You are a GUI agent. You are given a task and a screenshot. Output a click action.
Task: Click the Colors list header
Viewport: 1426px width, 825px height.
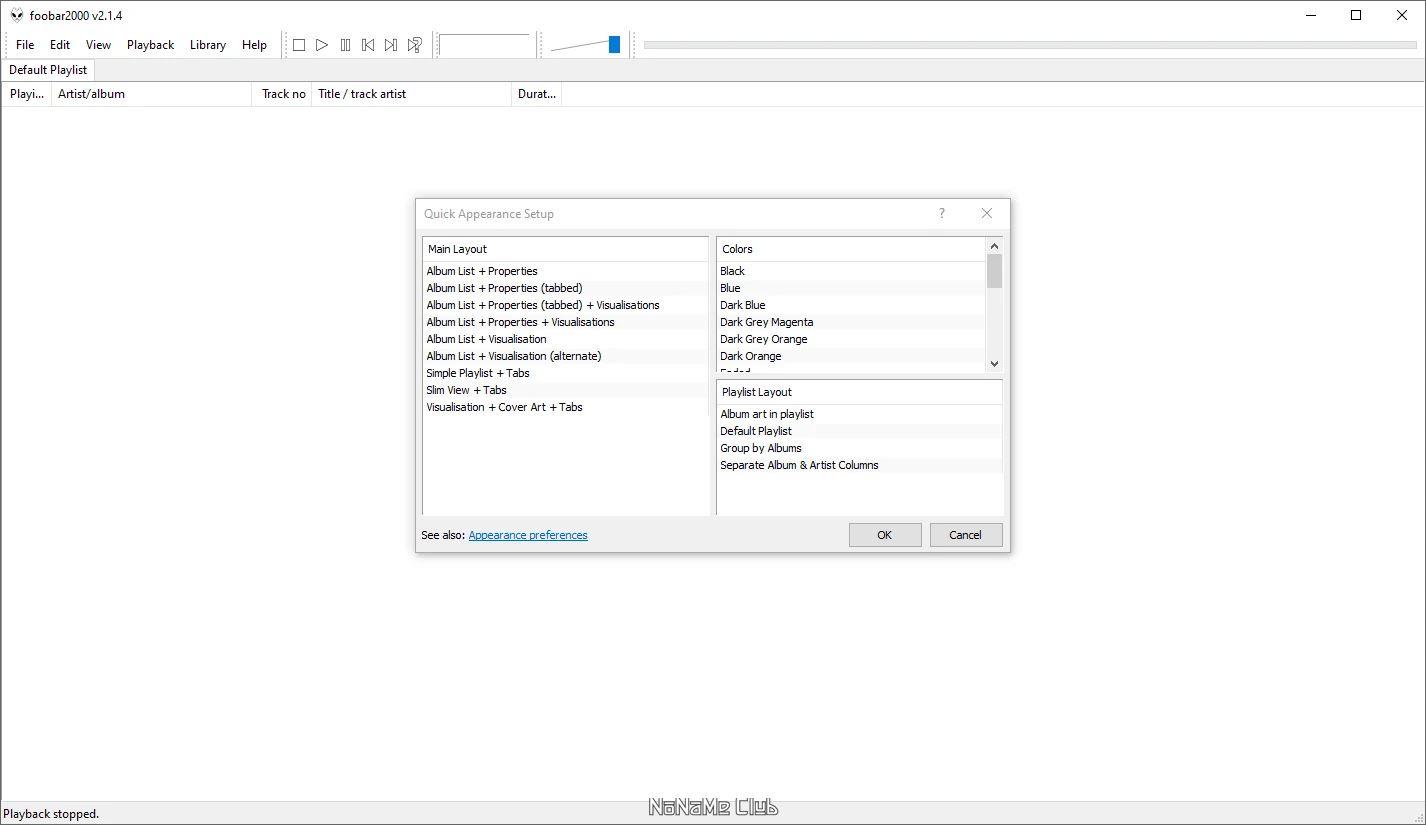[851, 249]
